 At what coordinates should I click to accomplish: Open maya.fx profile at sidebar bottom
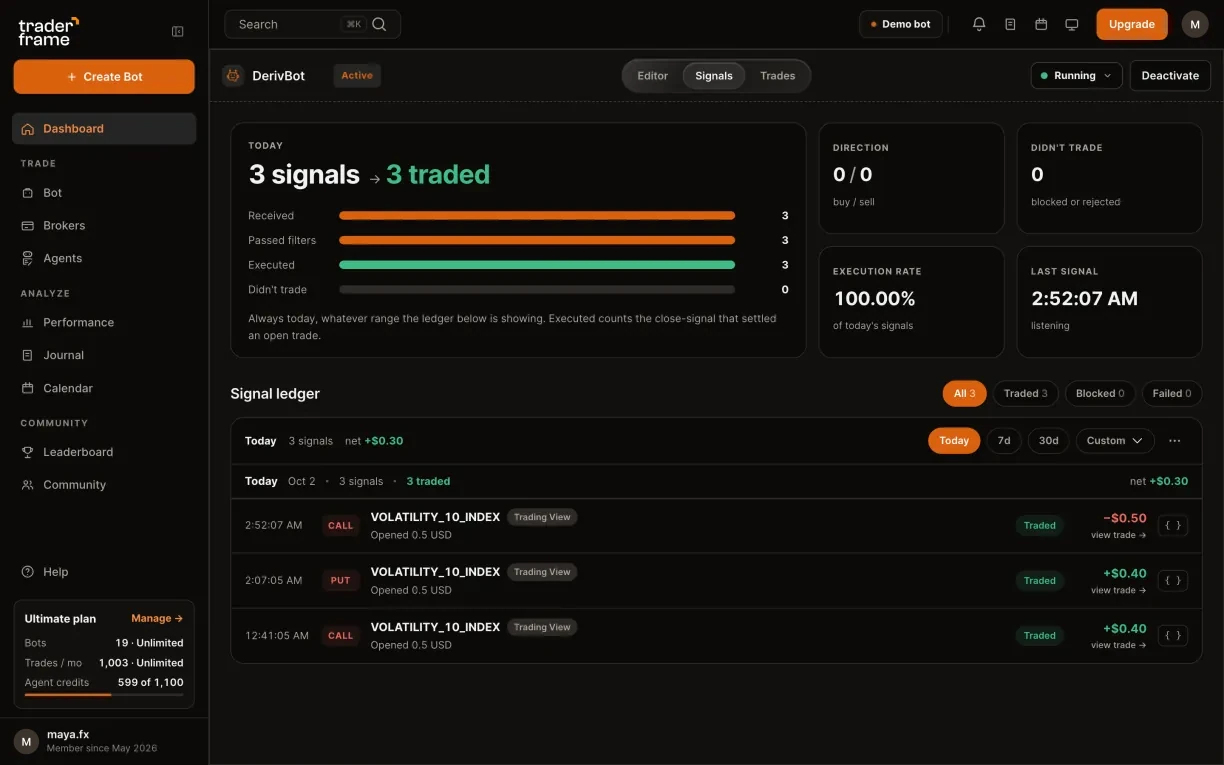(x=104, y=741)
